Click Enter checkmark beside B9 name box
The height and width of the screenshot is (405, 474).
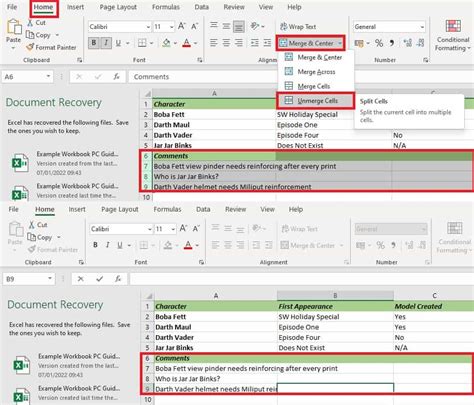(99, 279)
